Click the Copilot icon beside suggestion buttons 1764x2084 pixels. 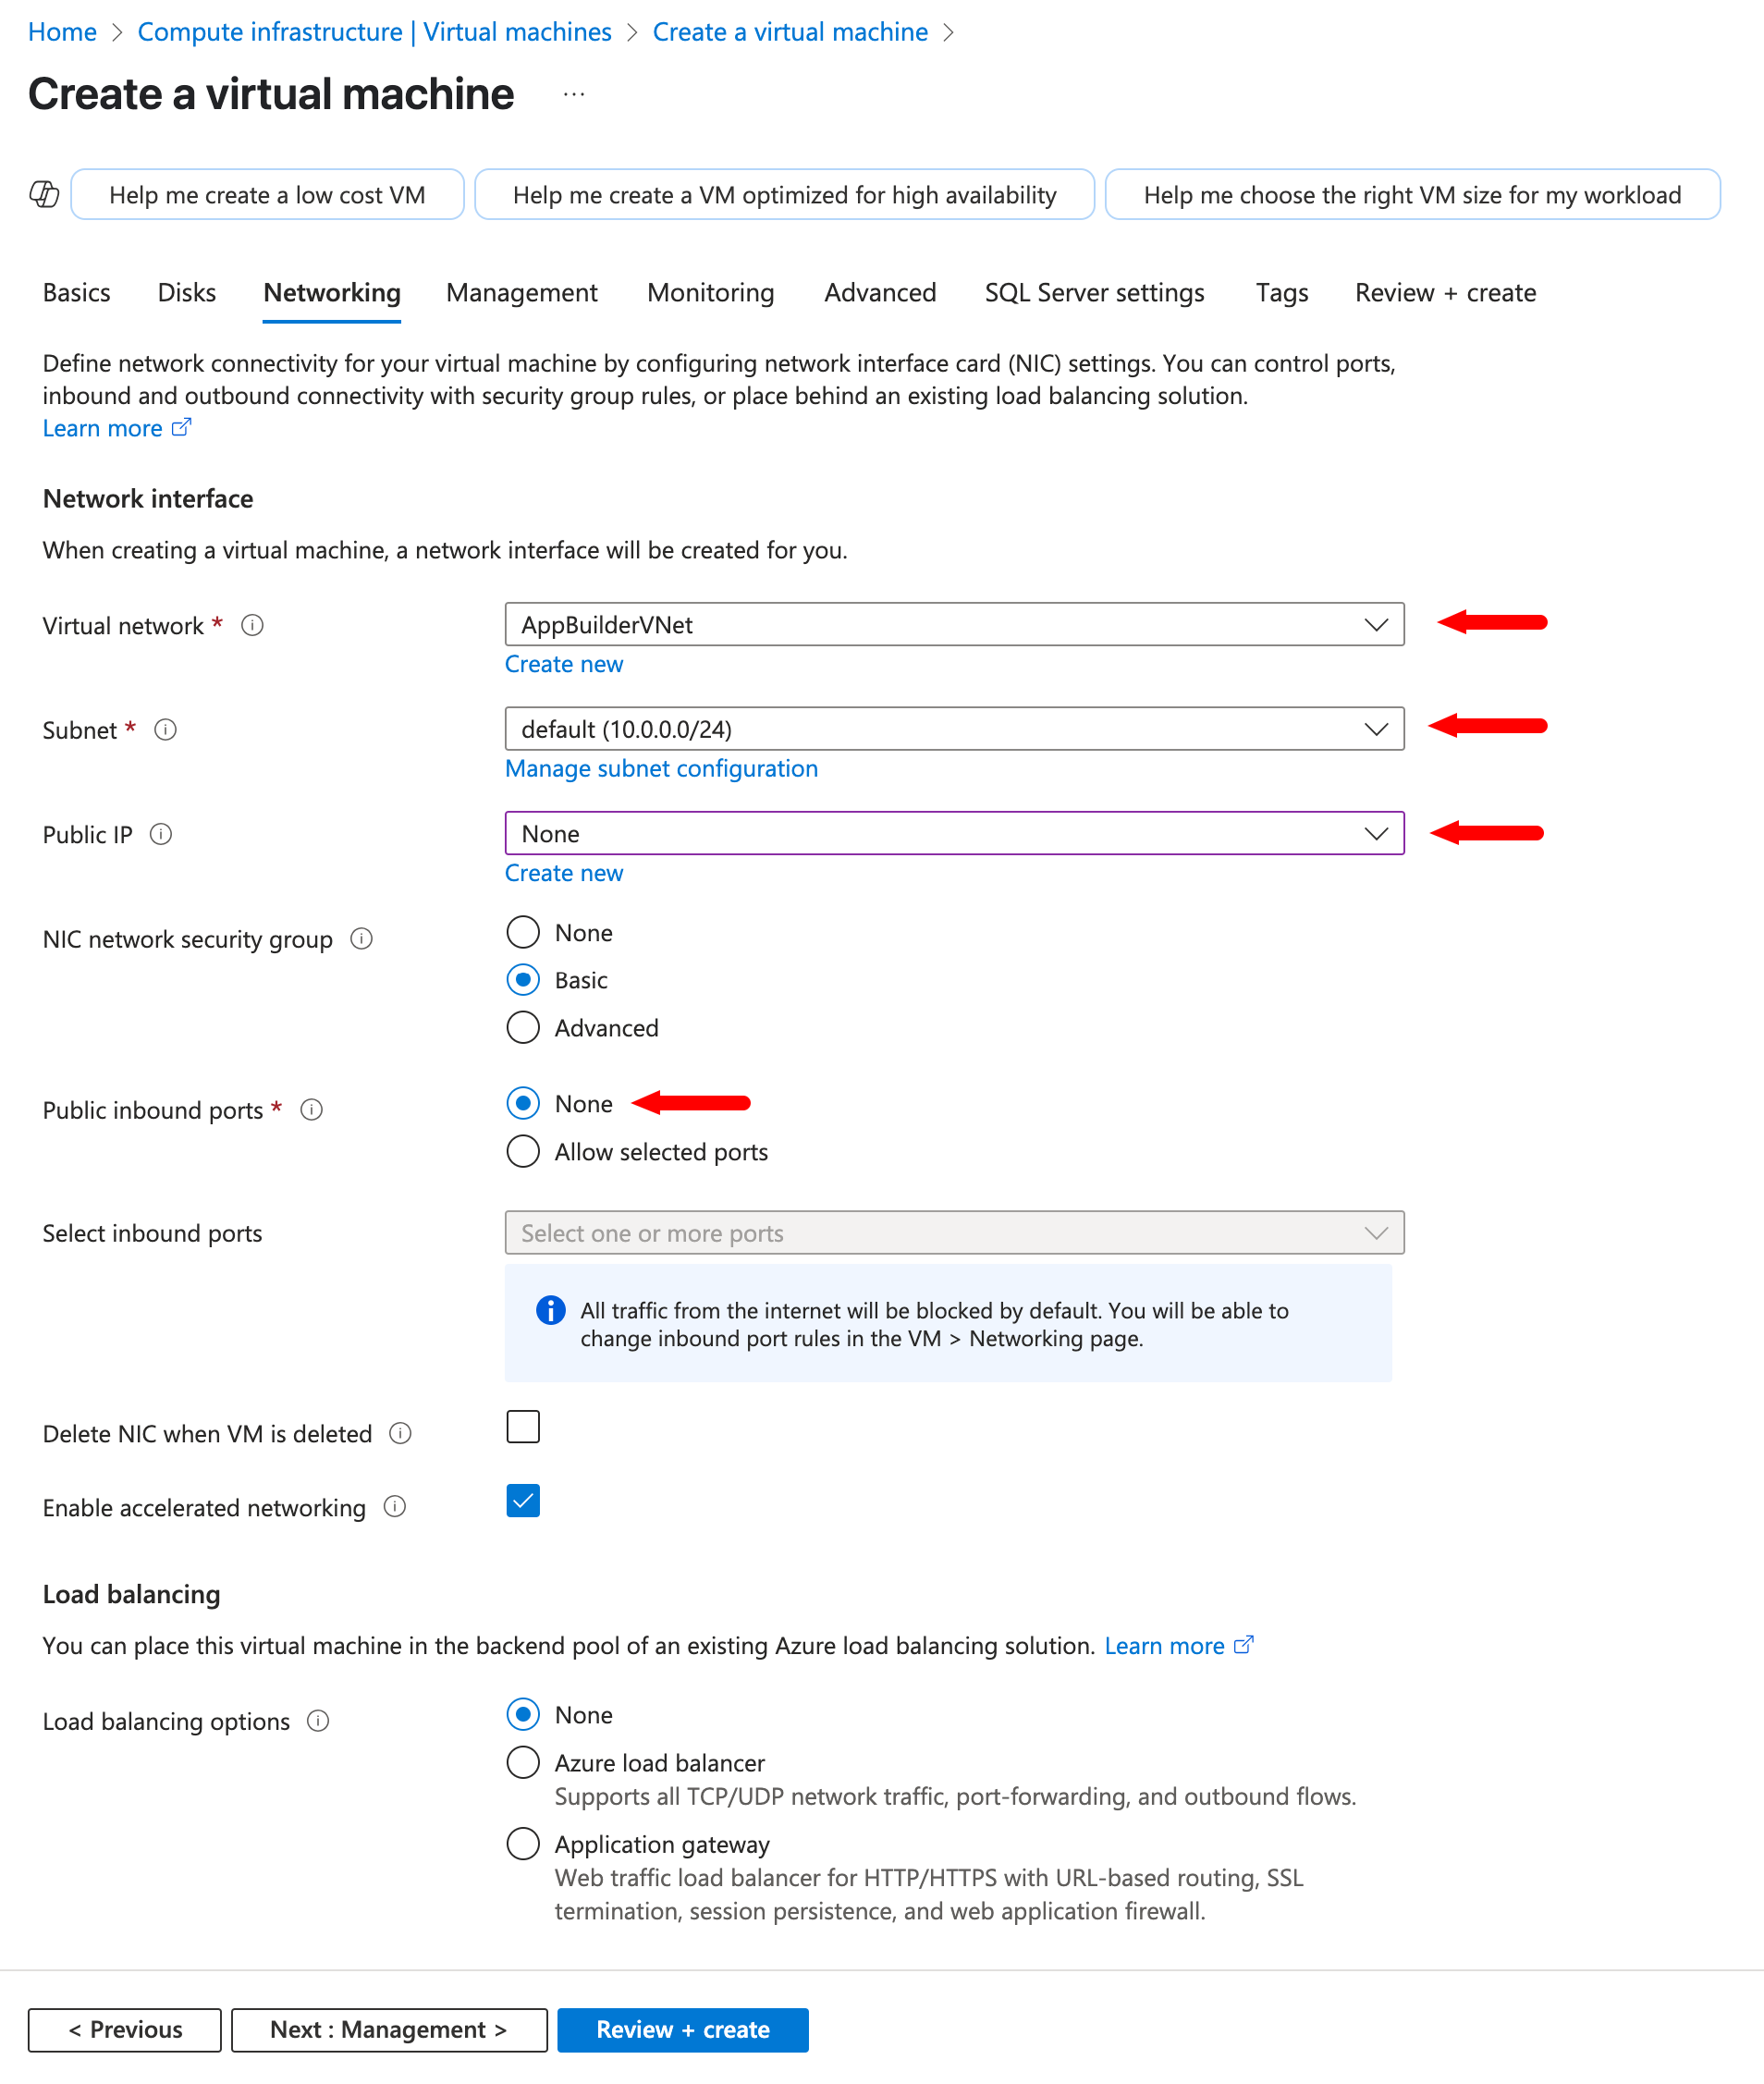click(44, 194)
